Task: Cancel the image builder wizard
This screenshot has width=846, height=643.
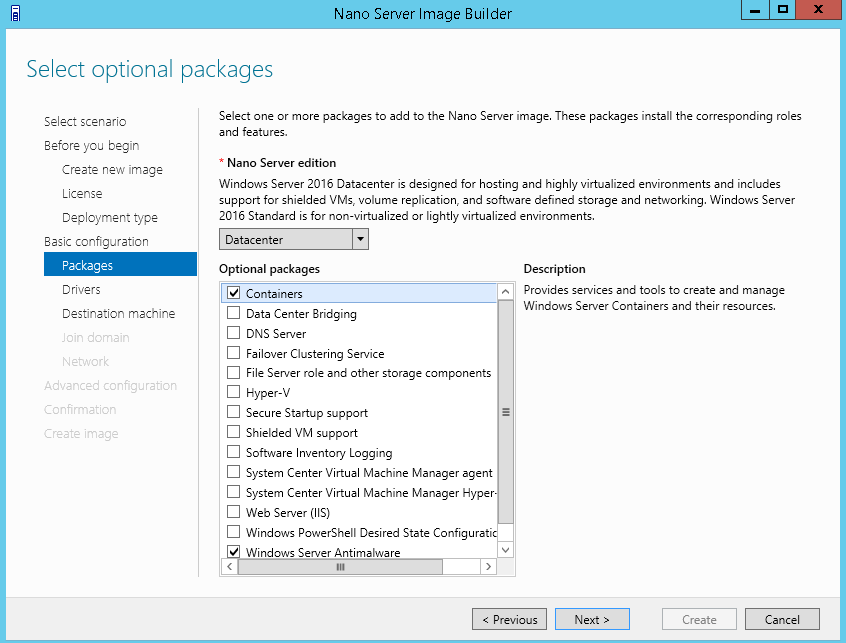Action: 782,619
